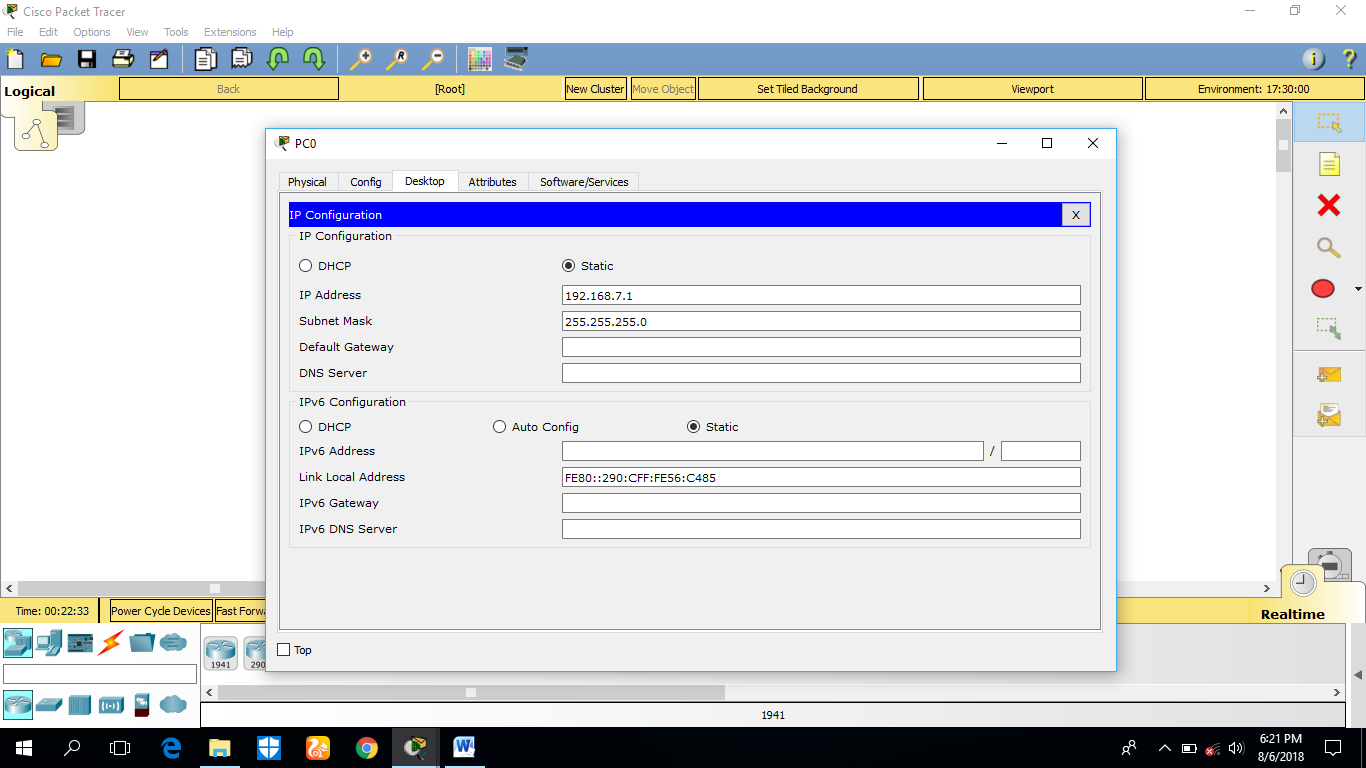Switch to the Attributes tab
Viewport: 1366px width, 768px height.
pos(493,182)
